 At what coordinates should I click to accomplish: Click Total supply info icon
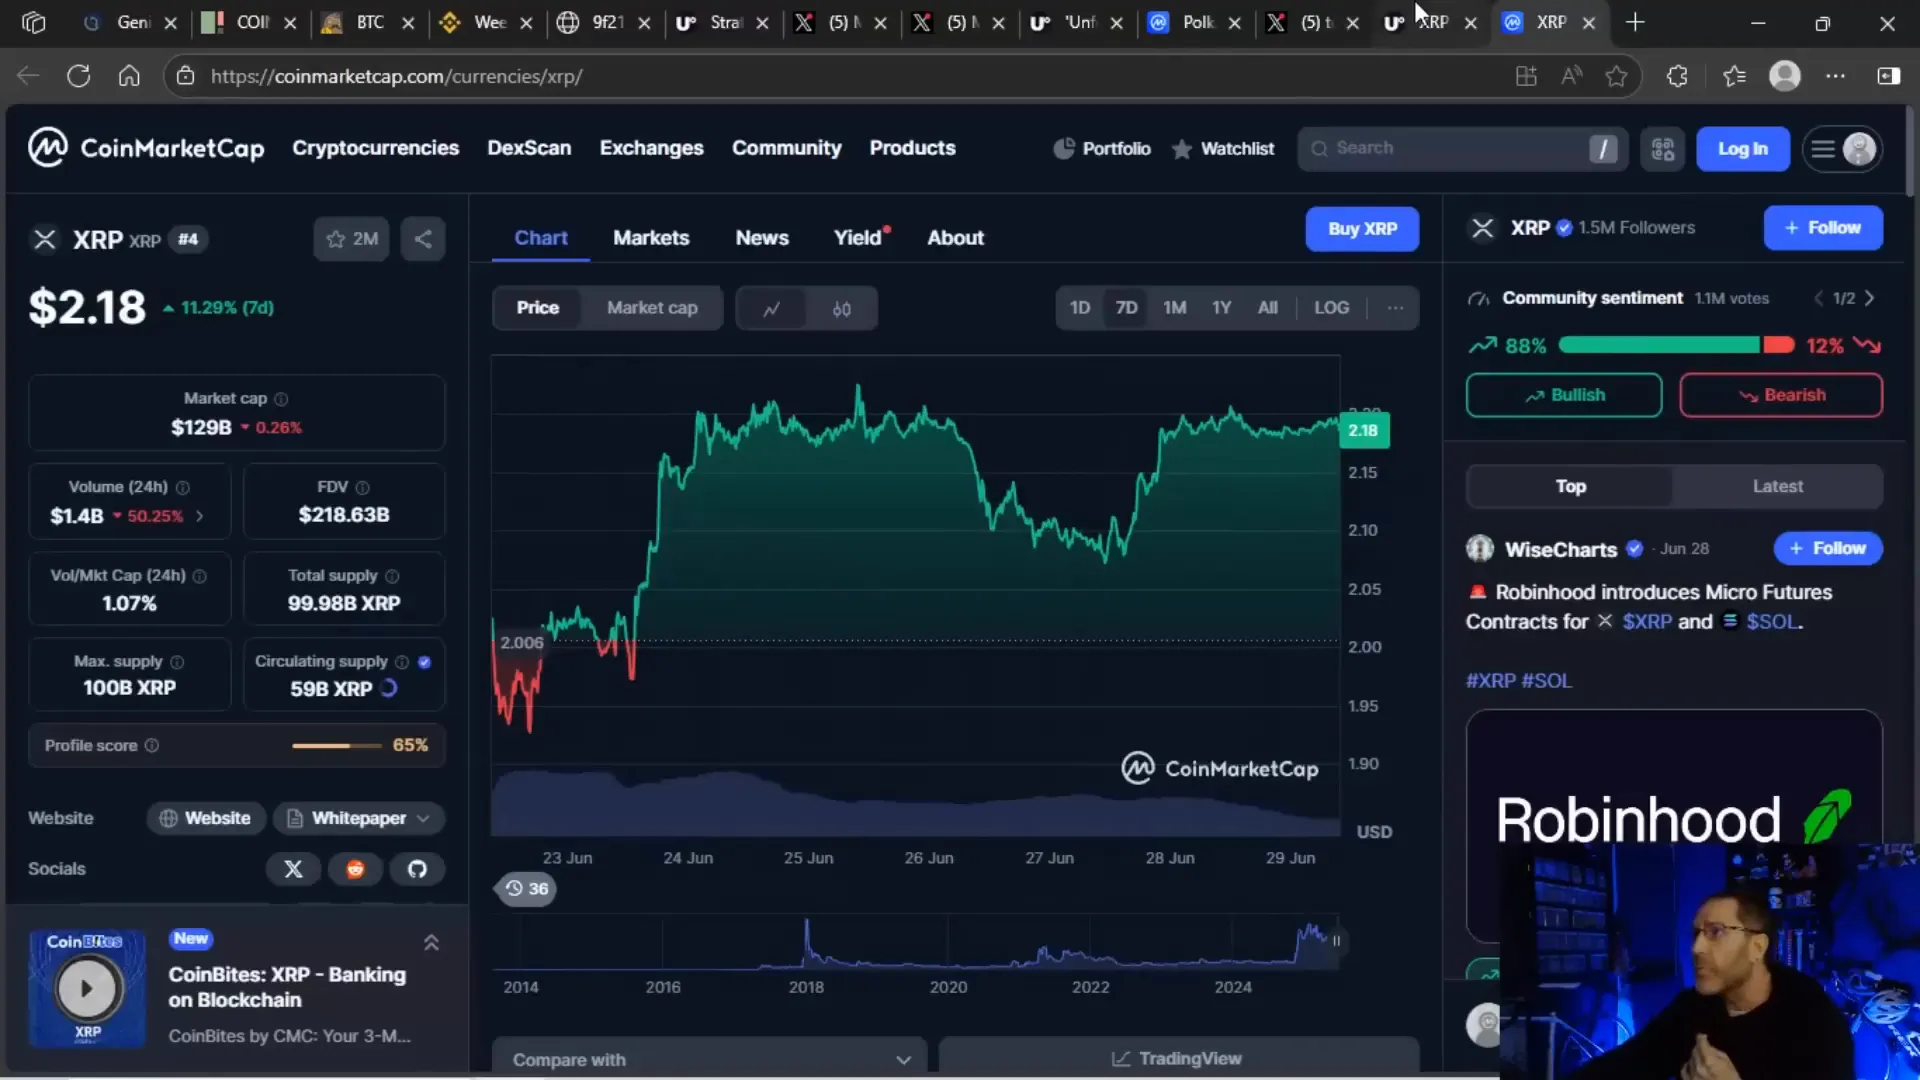392,576
